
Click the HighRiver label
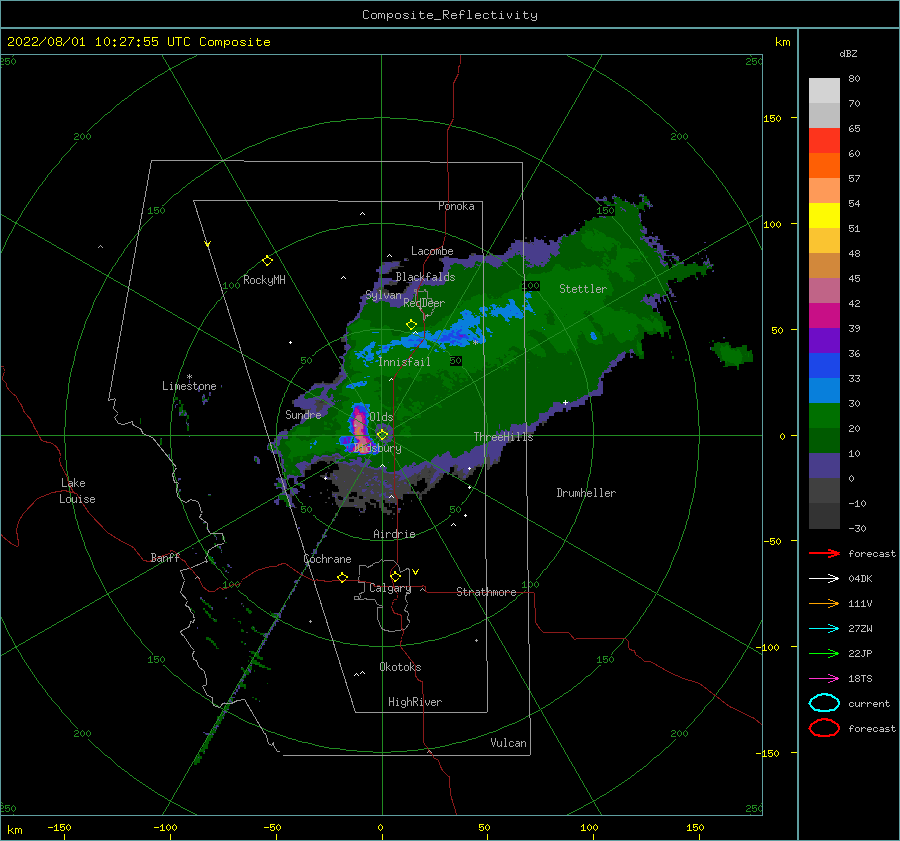click(x=415, y=702)
